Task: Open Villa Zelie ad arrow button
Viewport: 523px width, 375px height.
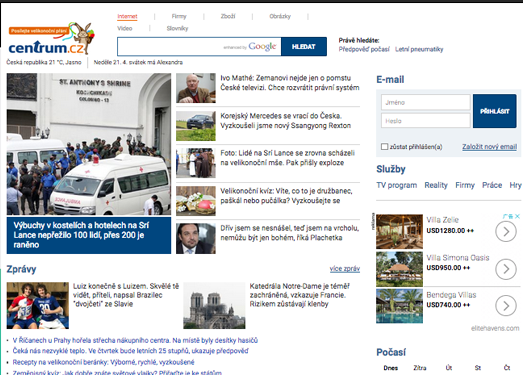Action: point(506,232)
